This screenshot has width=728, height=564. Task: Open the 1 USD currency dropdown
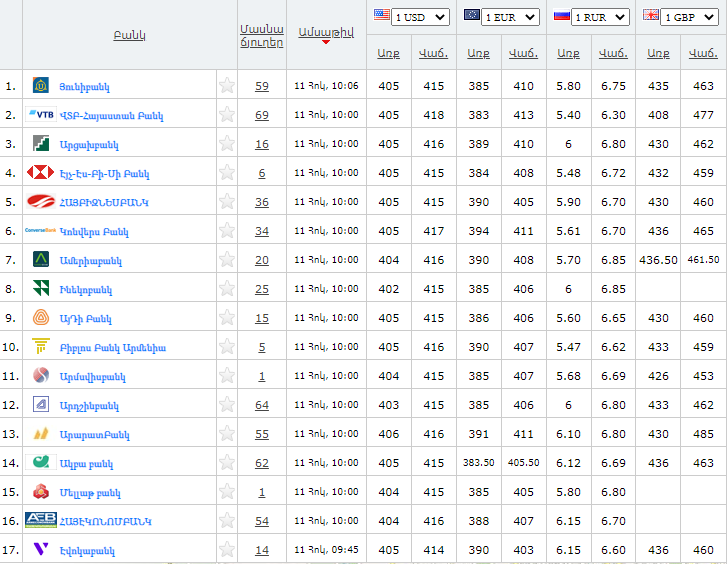pyautogui.click(x=420, y=17)
